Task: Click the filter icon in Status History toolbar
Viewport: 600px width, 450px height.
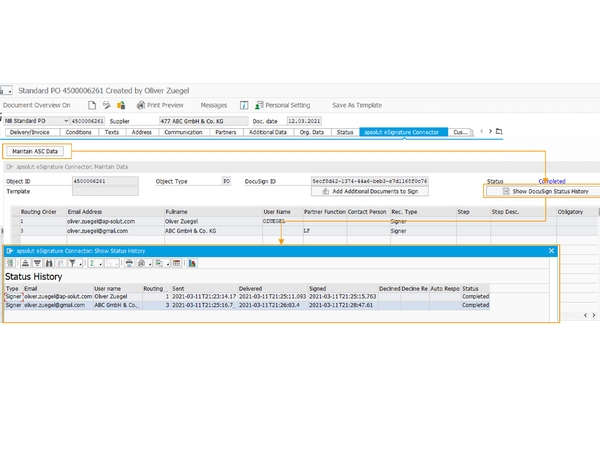Action: coord(74,263)
